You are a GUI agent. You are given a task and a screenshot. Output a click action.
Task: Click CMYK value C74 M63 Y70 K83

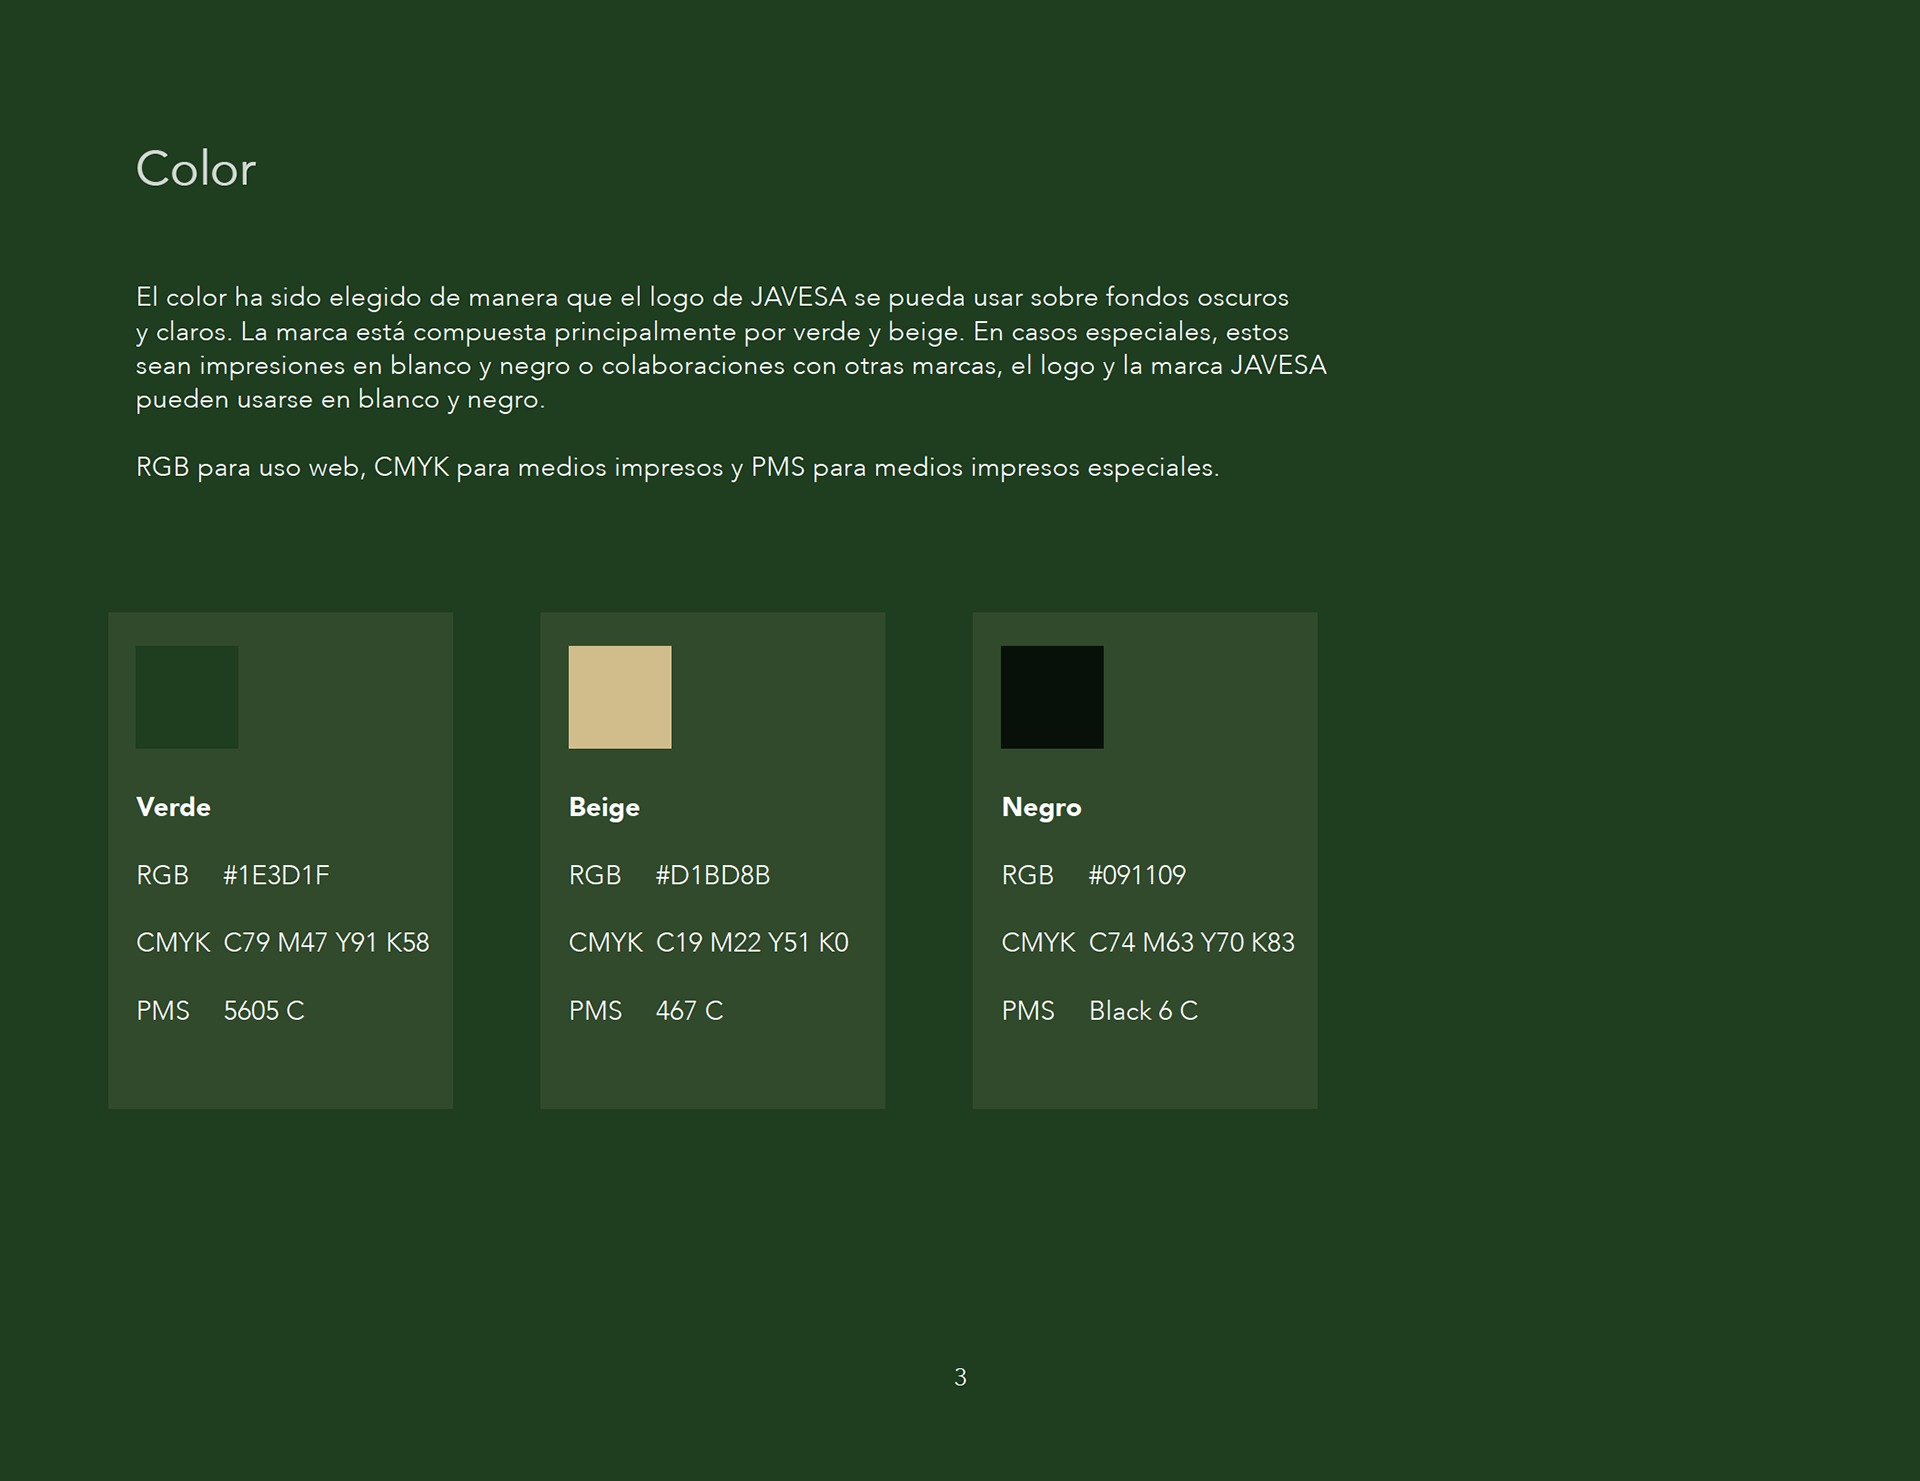pos(1191,942)
